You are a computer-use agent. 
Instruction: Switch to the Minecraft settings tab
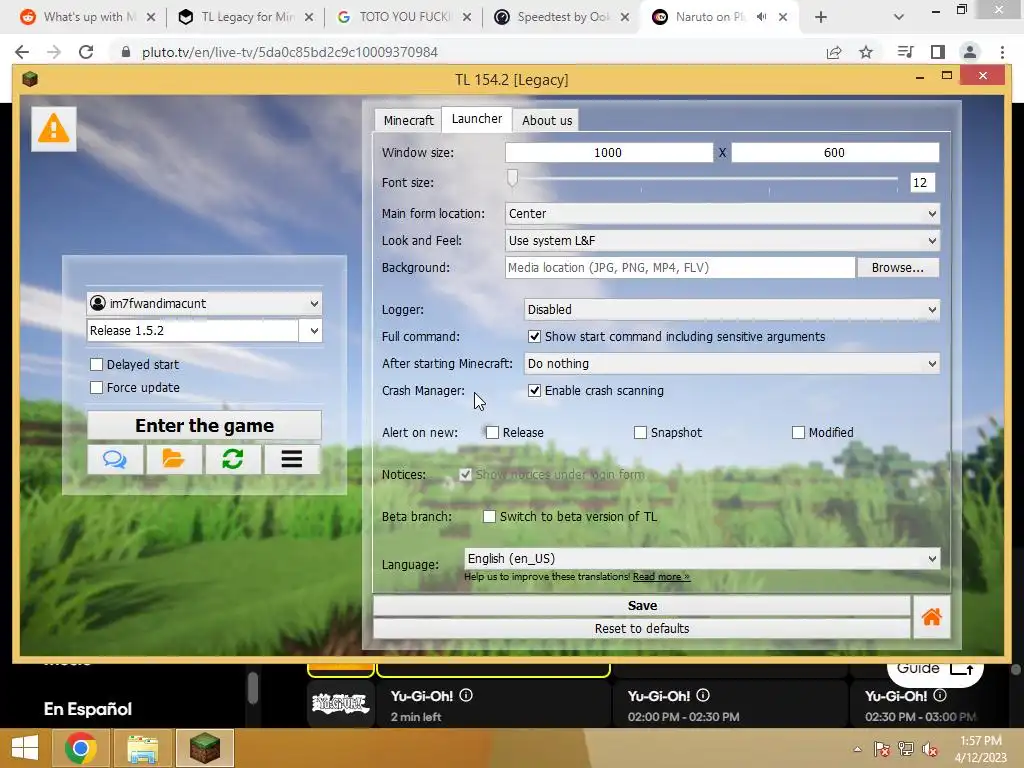[x=409, y=120]
